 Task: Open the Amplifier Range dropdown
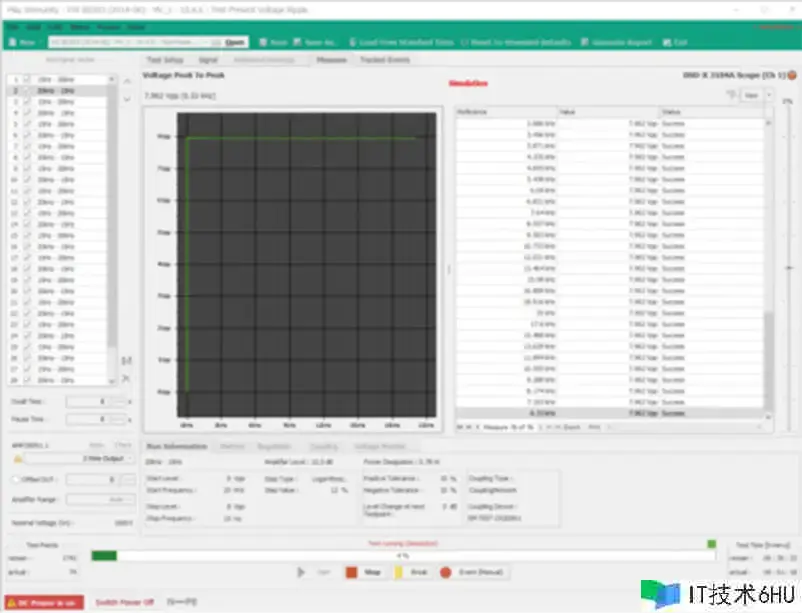(107, 498)
